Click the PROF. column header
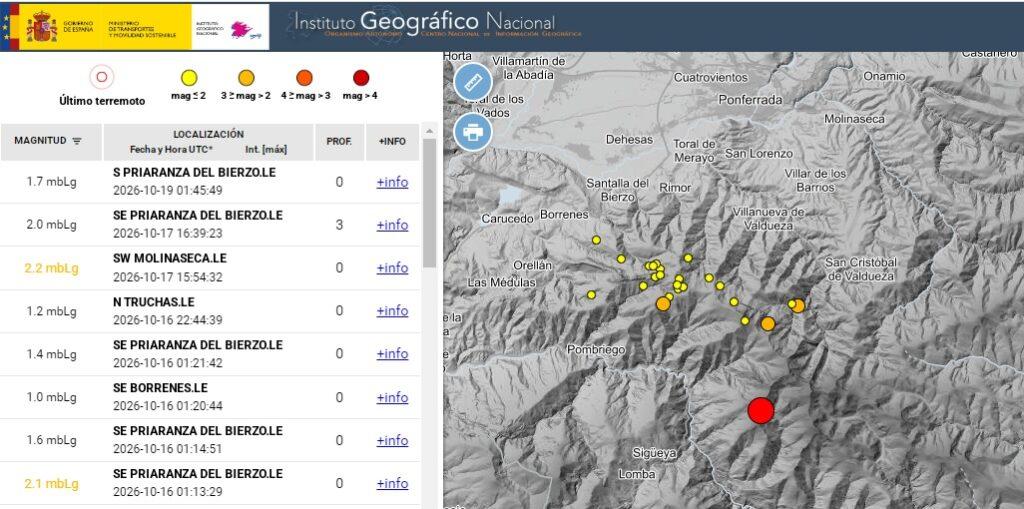This screenshot has height=509, width=1024. tap(339, 141)
